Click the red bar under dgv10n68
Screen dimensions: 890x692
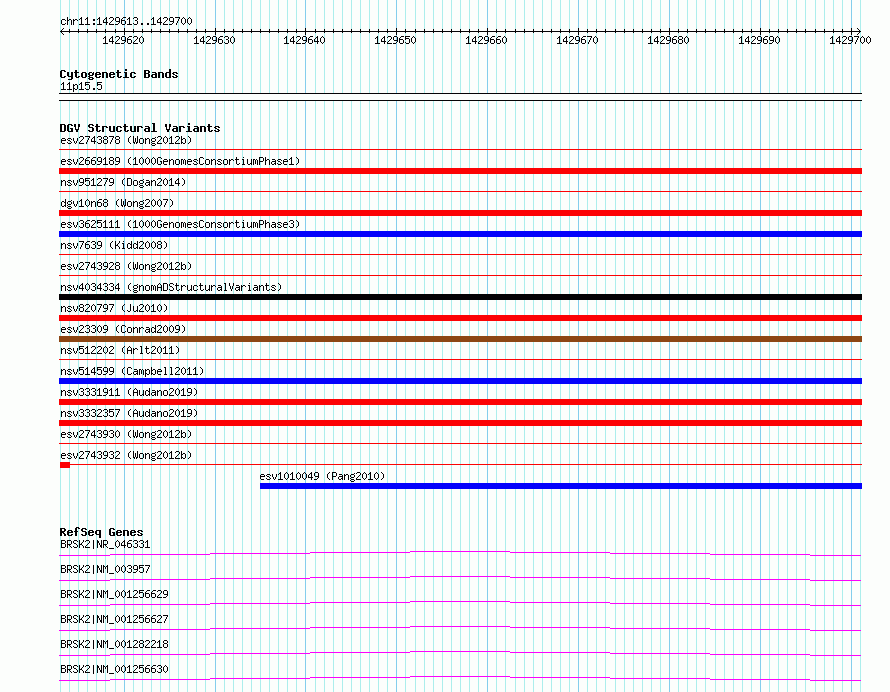click(x=460, y=213)
